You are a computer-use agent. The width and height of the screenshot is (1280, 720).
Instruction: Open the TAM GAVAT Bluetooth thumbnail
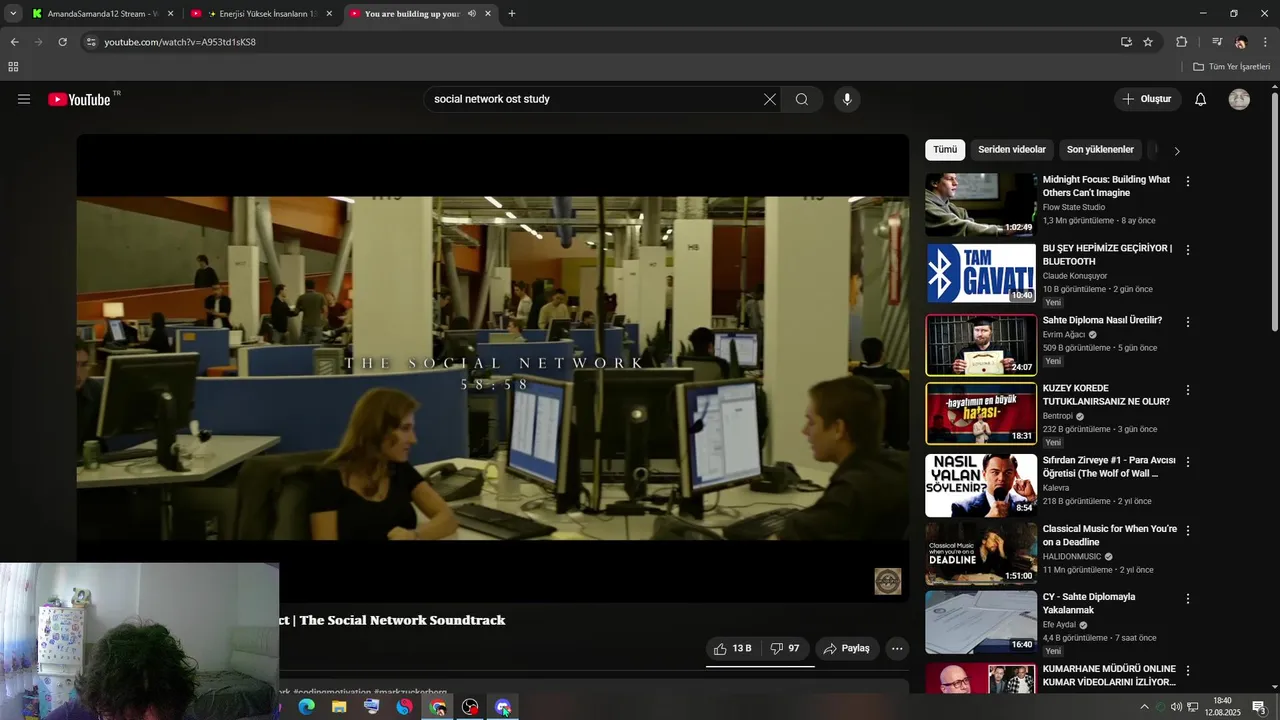click(981, 273)
